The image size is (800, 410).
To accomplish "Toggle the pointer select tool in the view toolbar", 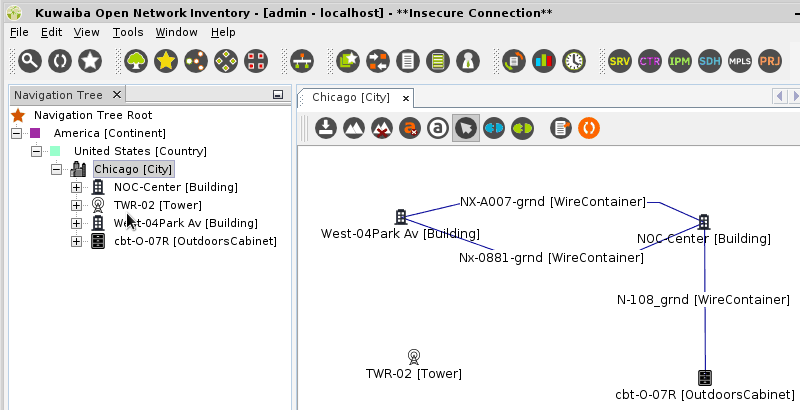I will tap(465, 128).
